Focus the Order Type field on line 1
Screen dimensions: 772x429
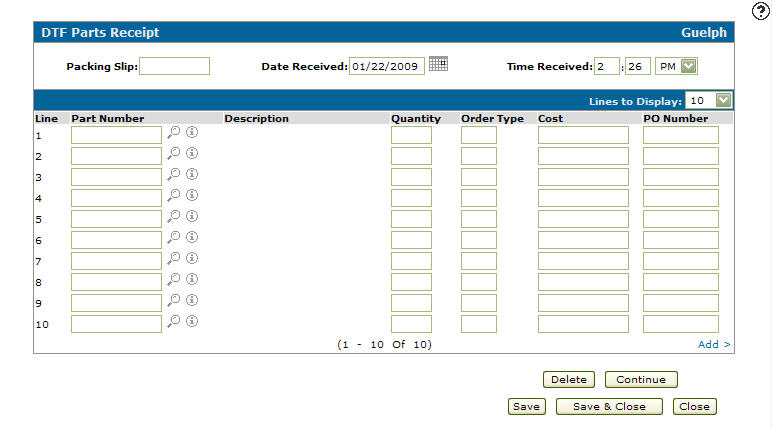479,135
